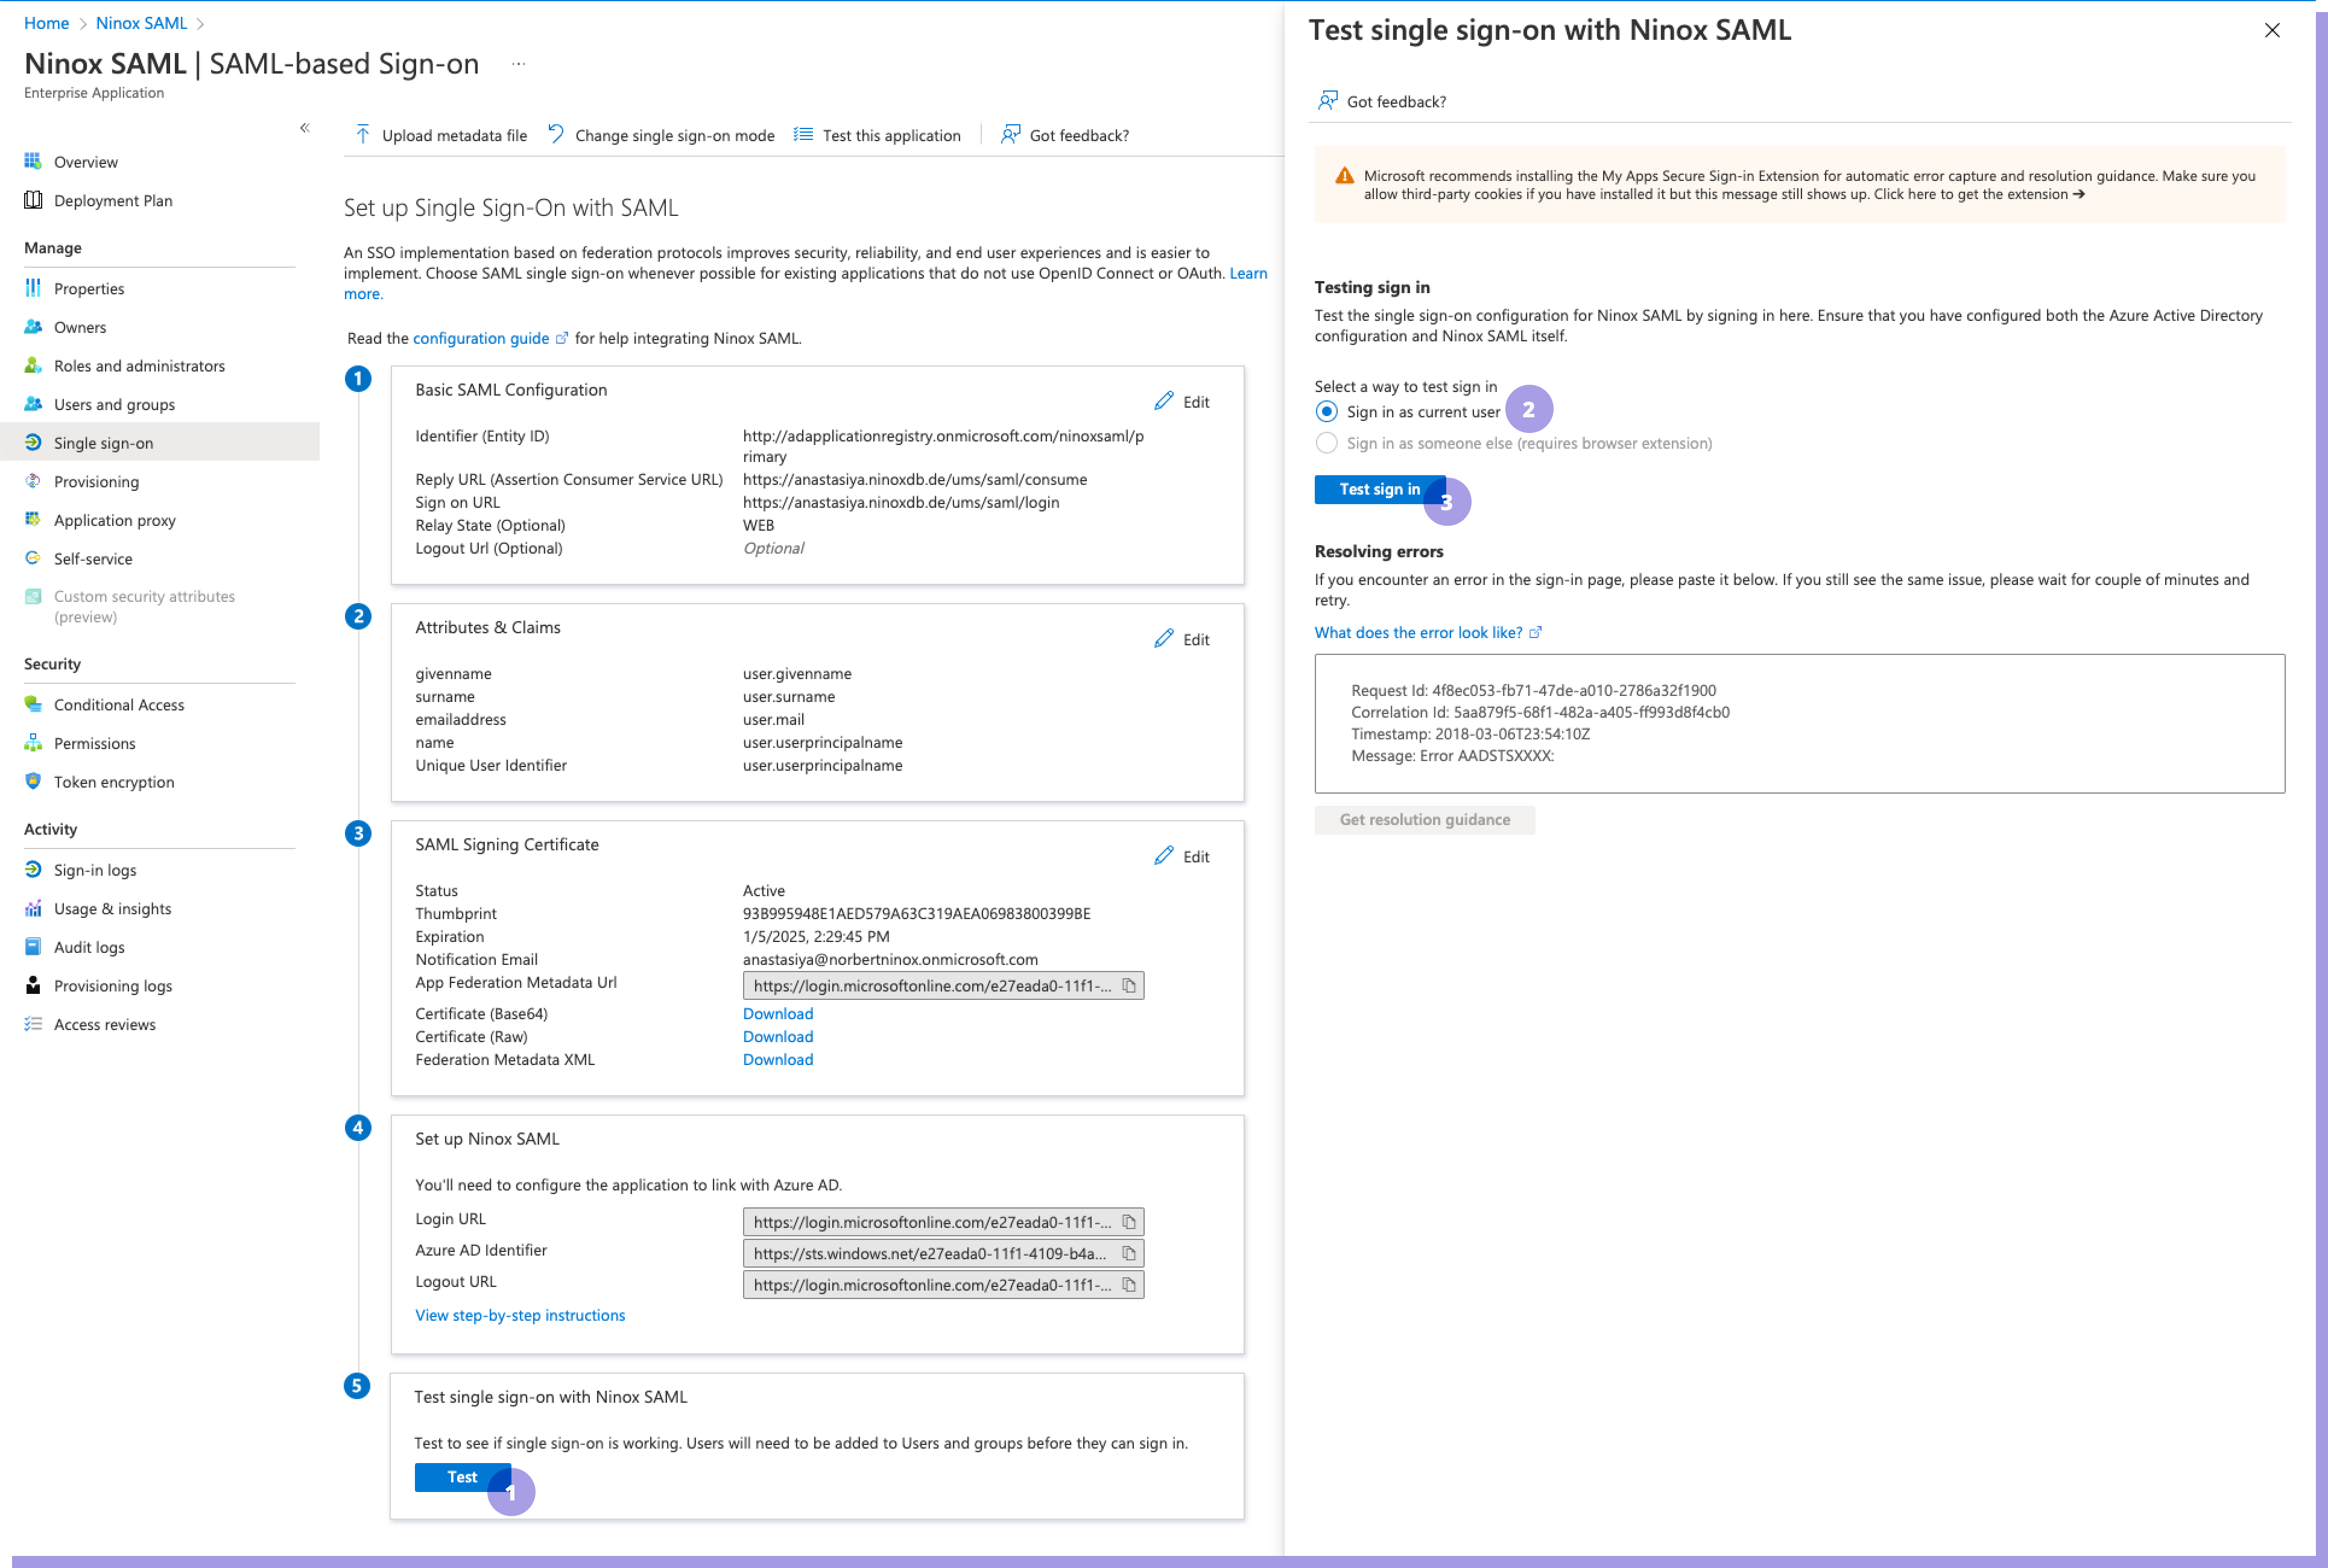The height and width of the screenshot is (1568, 2328).
Task: Open View step-by-step instructions link
Action: point(520,1315)
